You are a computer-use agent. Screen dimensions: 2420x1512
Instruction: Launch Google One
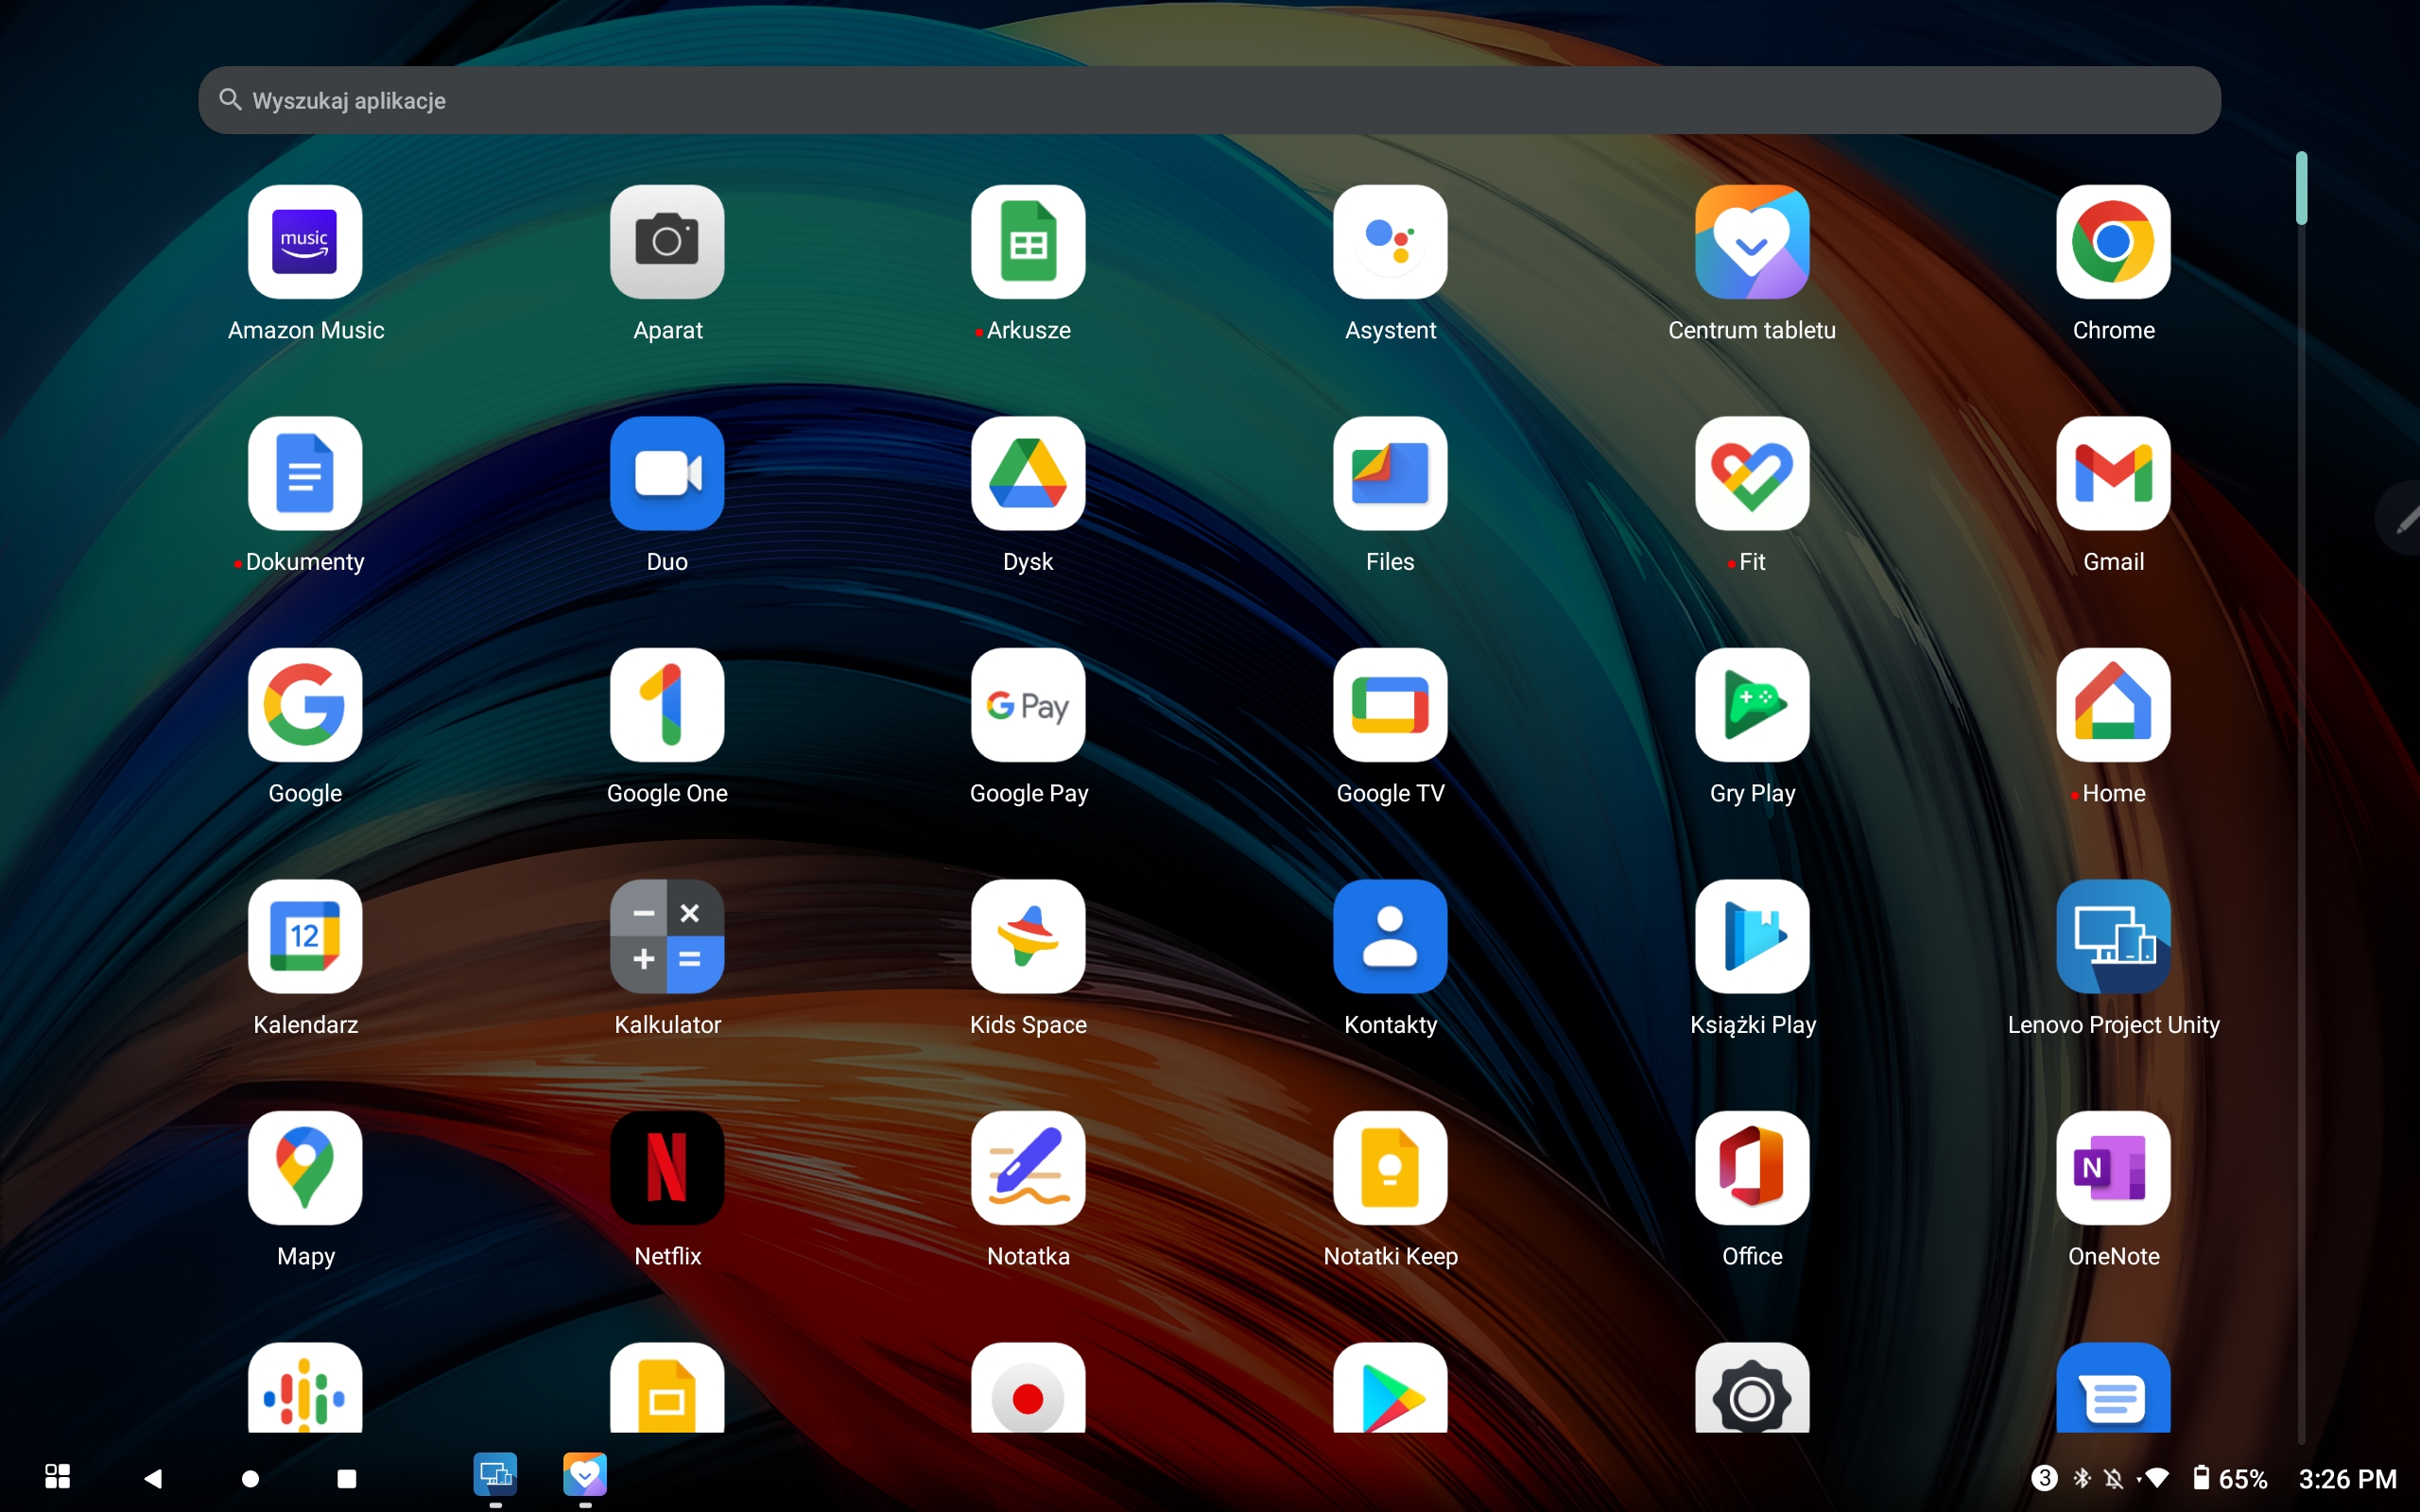click(667, 705)
